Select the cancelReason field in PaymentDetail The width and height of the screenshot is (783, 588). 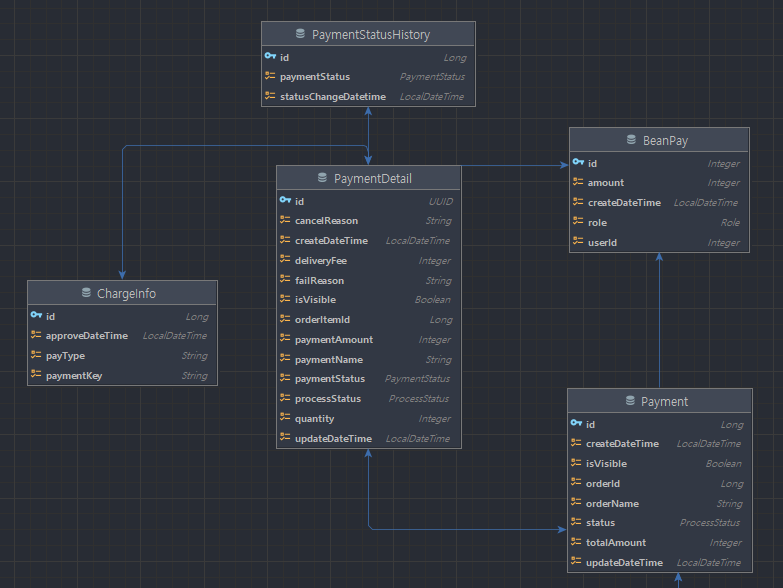coord(326,221)
